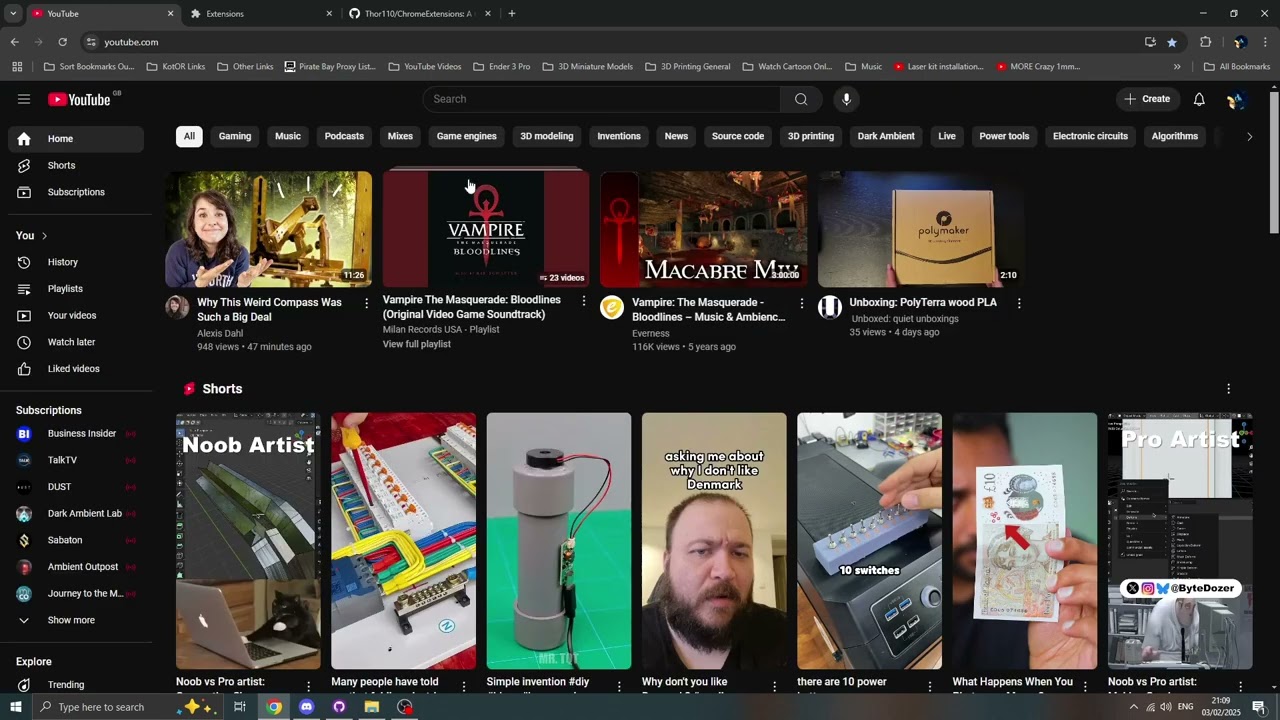
Task: Select the 3D printing filter chip
Action: (811, 136)
